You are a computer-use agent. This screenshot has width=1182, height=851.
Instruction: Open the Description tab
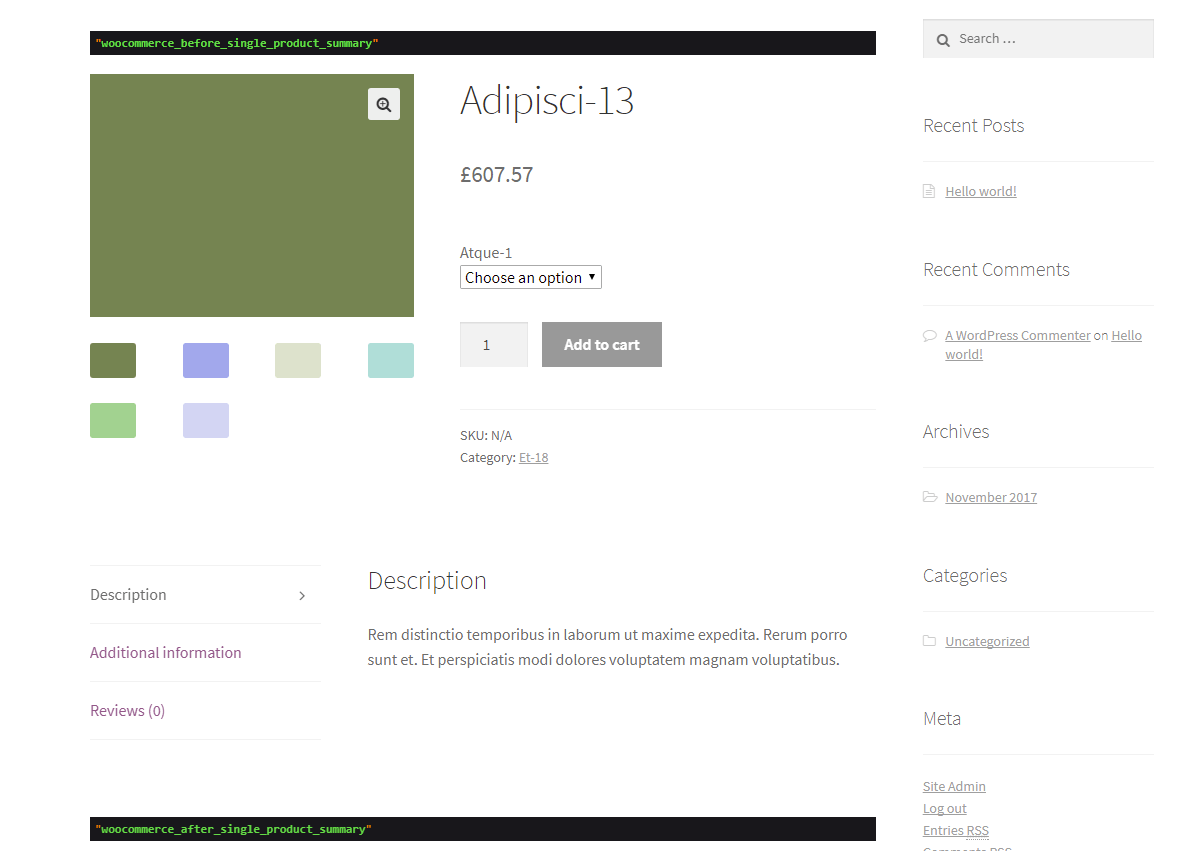pos(205,595)
